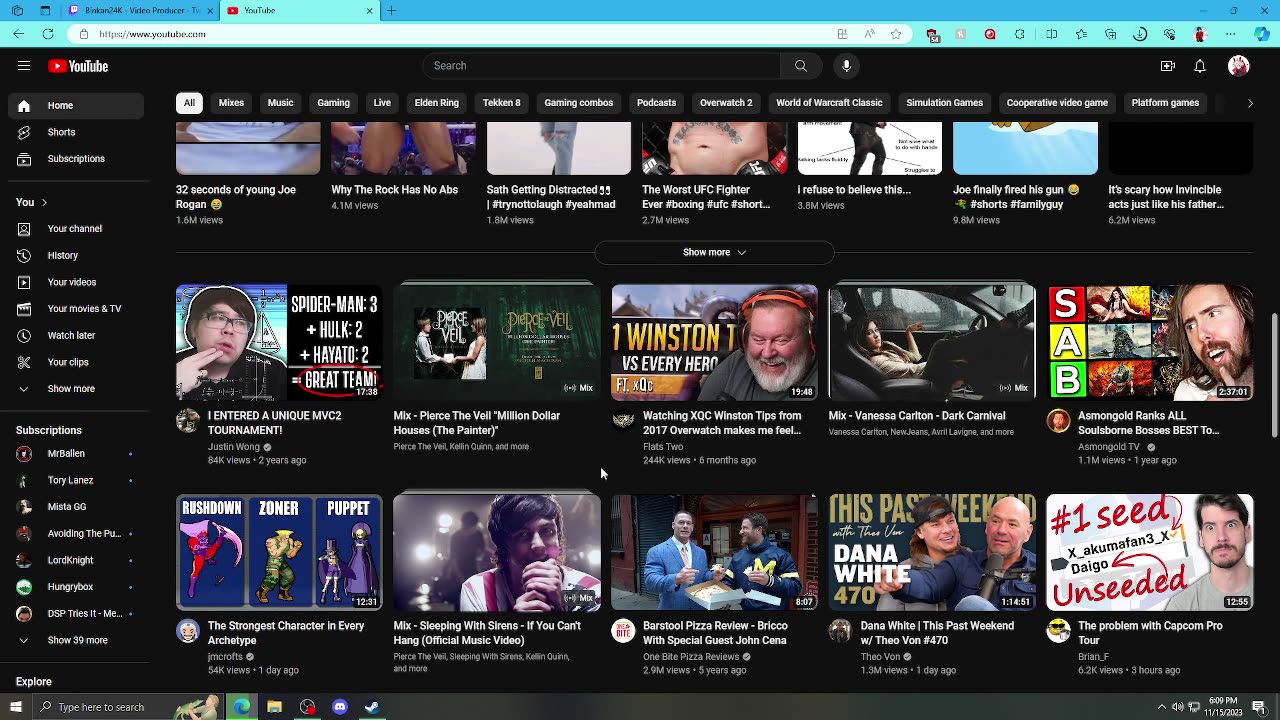Click the Windows Start button
The image size is (1280, 720).
[15, 707]
